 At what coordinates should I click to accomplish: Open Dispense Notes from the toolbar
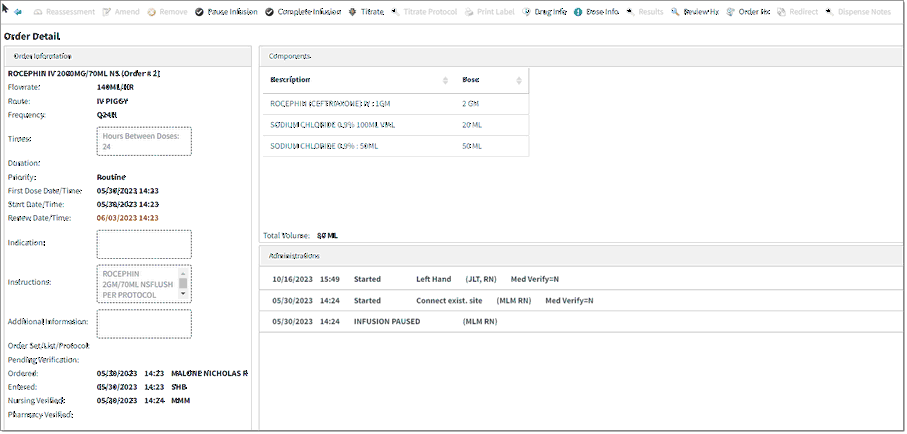pos(858,12)
